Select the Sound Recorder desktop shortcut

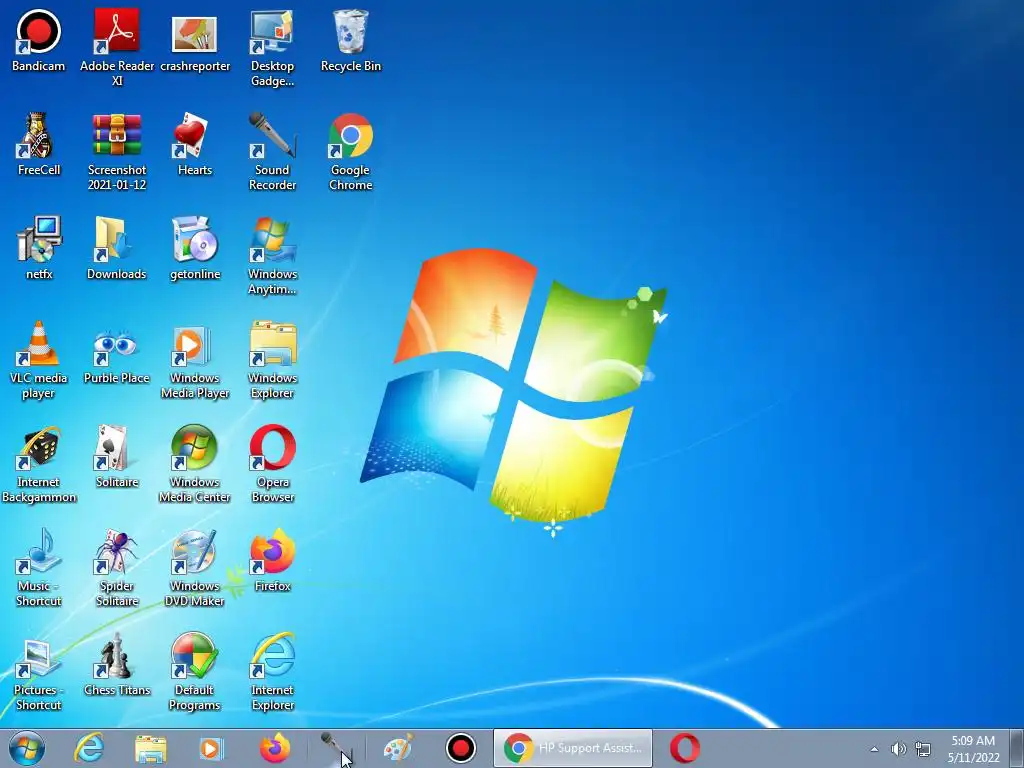point(272,152)
